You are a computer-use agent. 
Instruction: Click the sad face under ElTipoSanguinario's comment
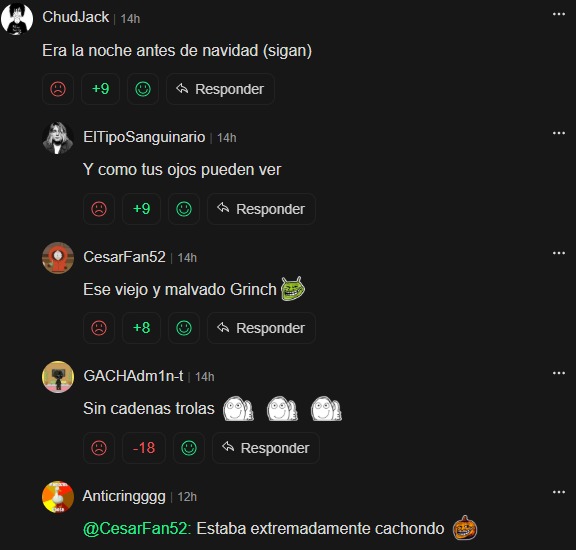pos(99,209)
